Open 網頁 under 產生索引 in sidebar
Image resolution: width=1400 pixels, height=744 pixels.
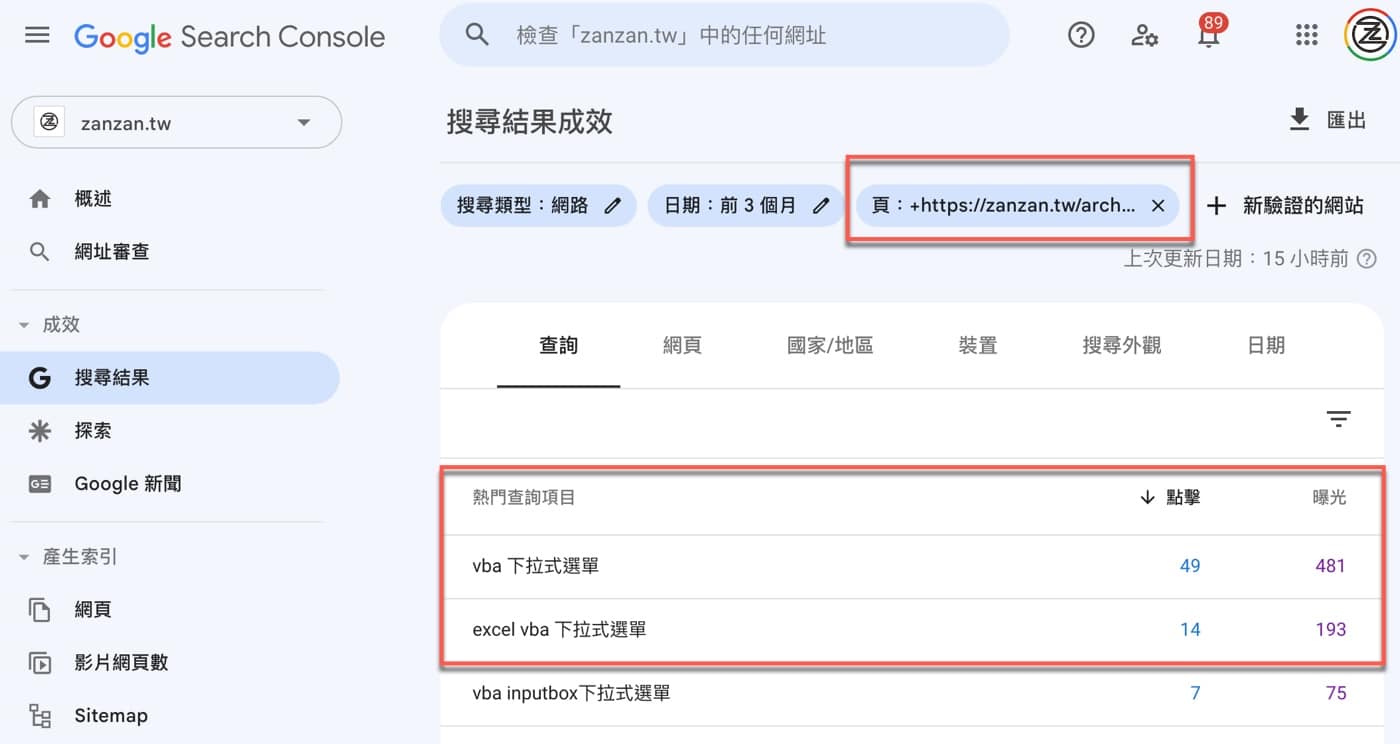tap(93, 610)
